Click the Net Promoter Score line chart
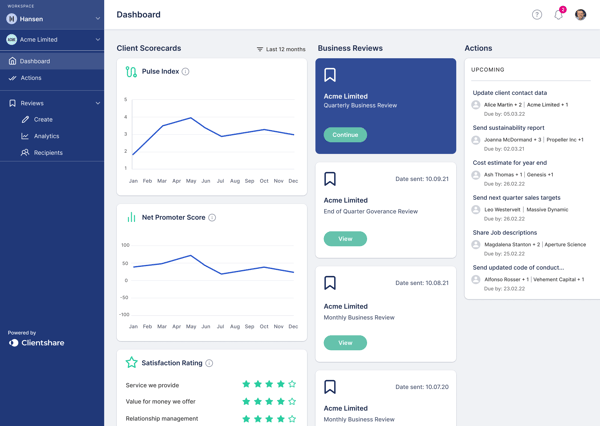The height and width of the screenshot is (426, 600). click(213, 264)
